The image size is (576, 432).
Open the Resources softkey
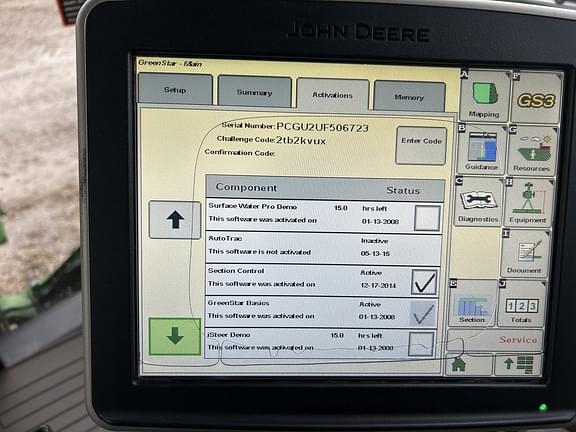[x=532, y=151]
